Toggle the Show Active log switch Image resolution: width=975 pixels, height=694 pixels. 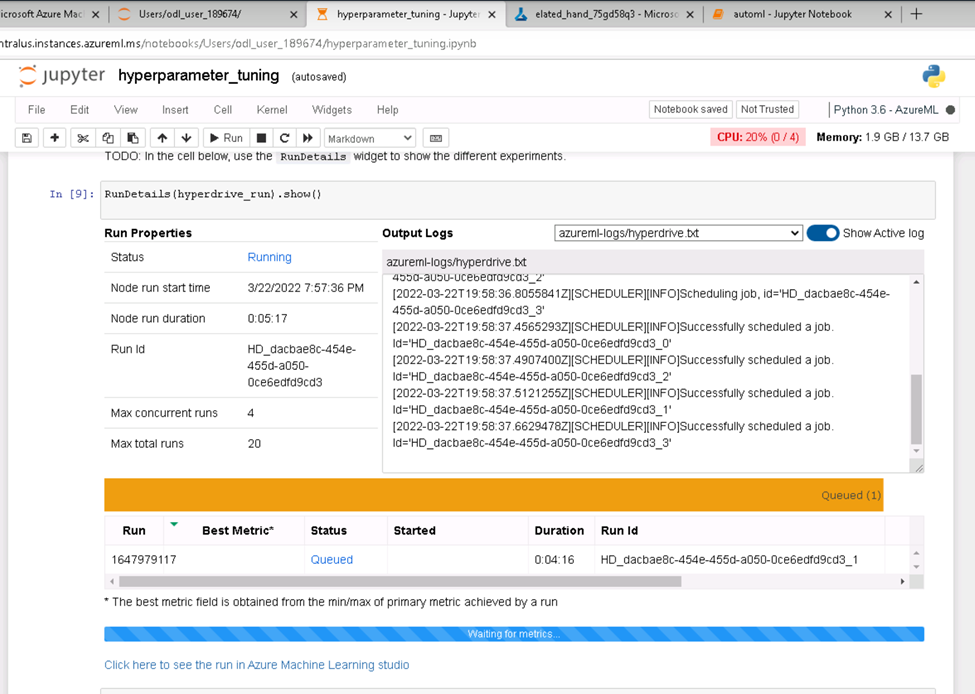tap(823, 233)
